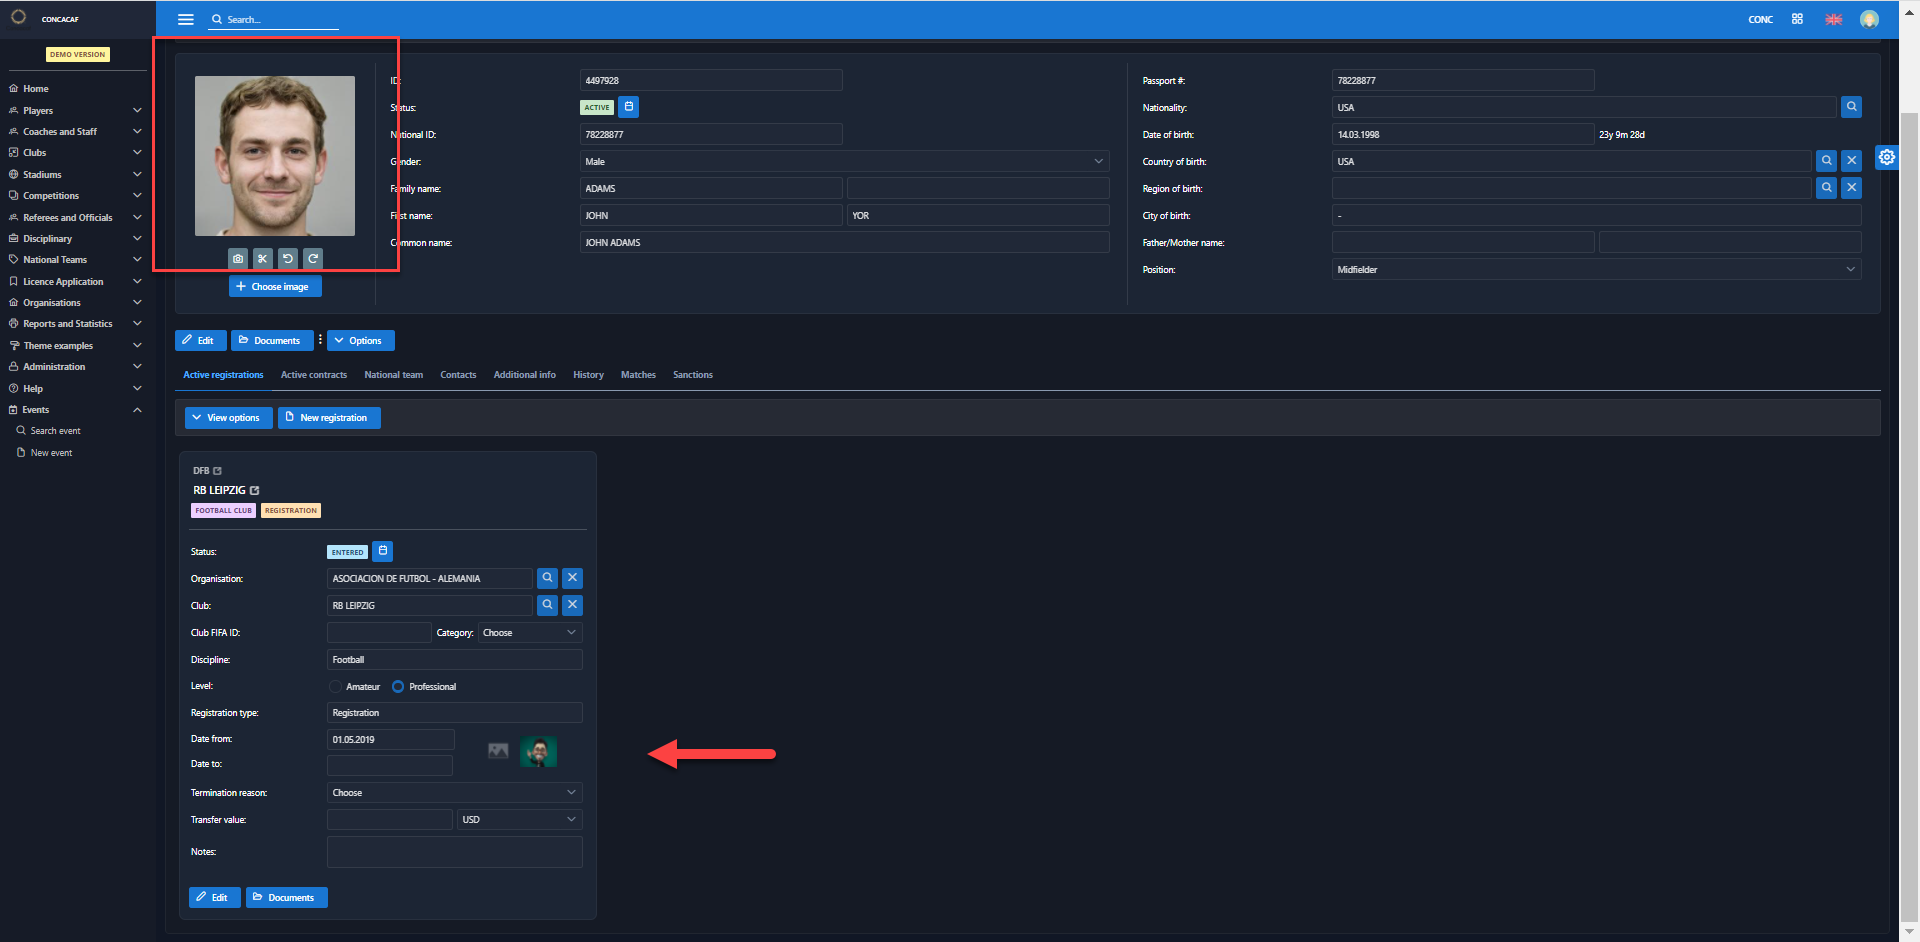This screenshot has width=1920, height=942.
Task: Click the search icon next to Nationality
Action: coord(1851,107)
